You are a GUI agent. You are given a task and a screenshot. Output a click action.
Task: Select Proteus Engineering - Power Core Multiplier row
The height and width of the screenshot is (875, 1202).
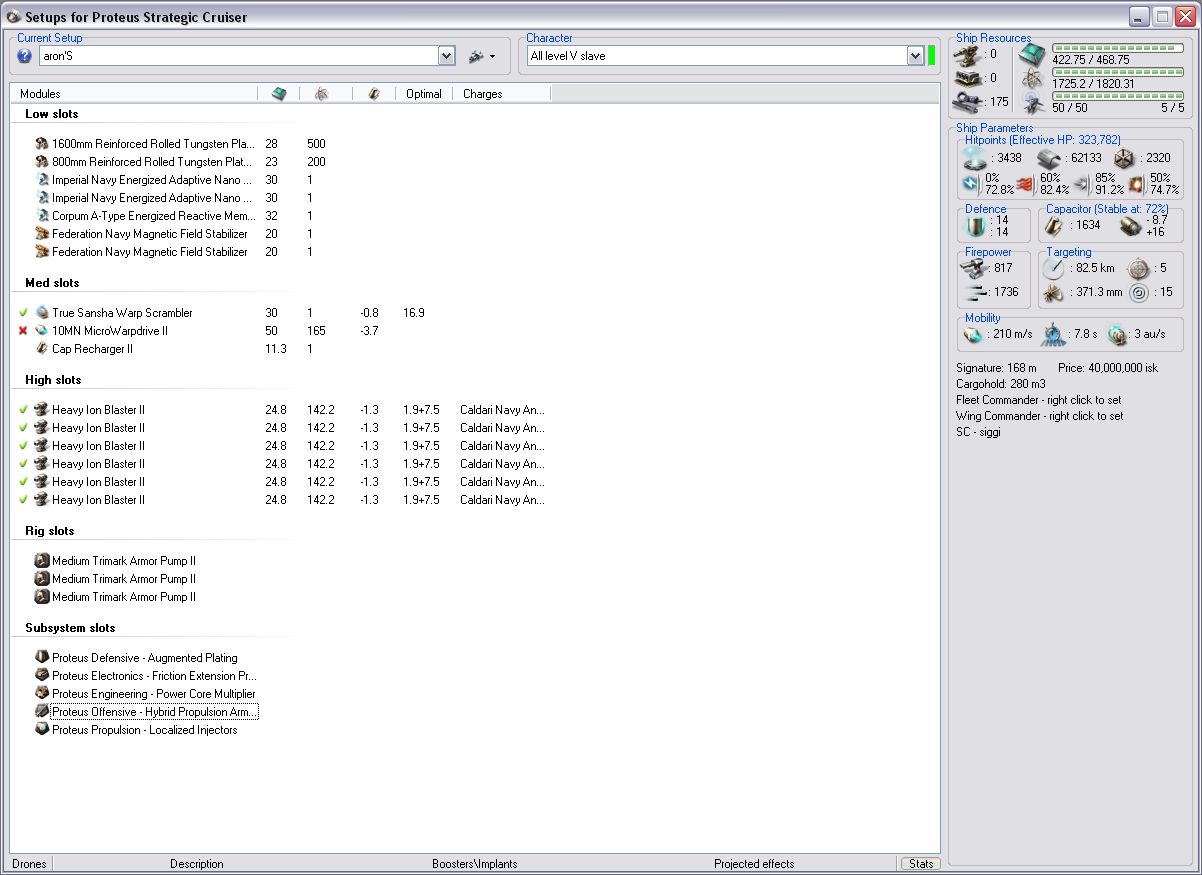[146, 694]
